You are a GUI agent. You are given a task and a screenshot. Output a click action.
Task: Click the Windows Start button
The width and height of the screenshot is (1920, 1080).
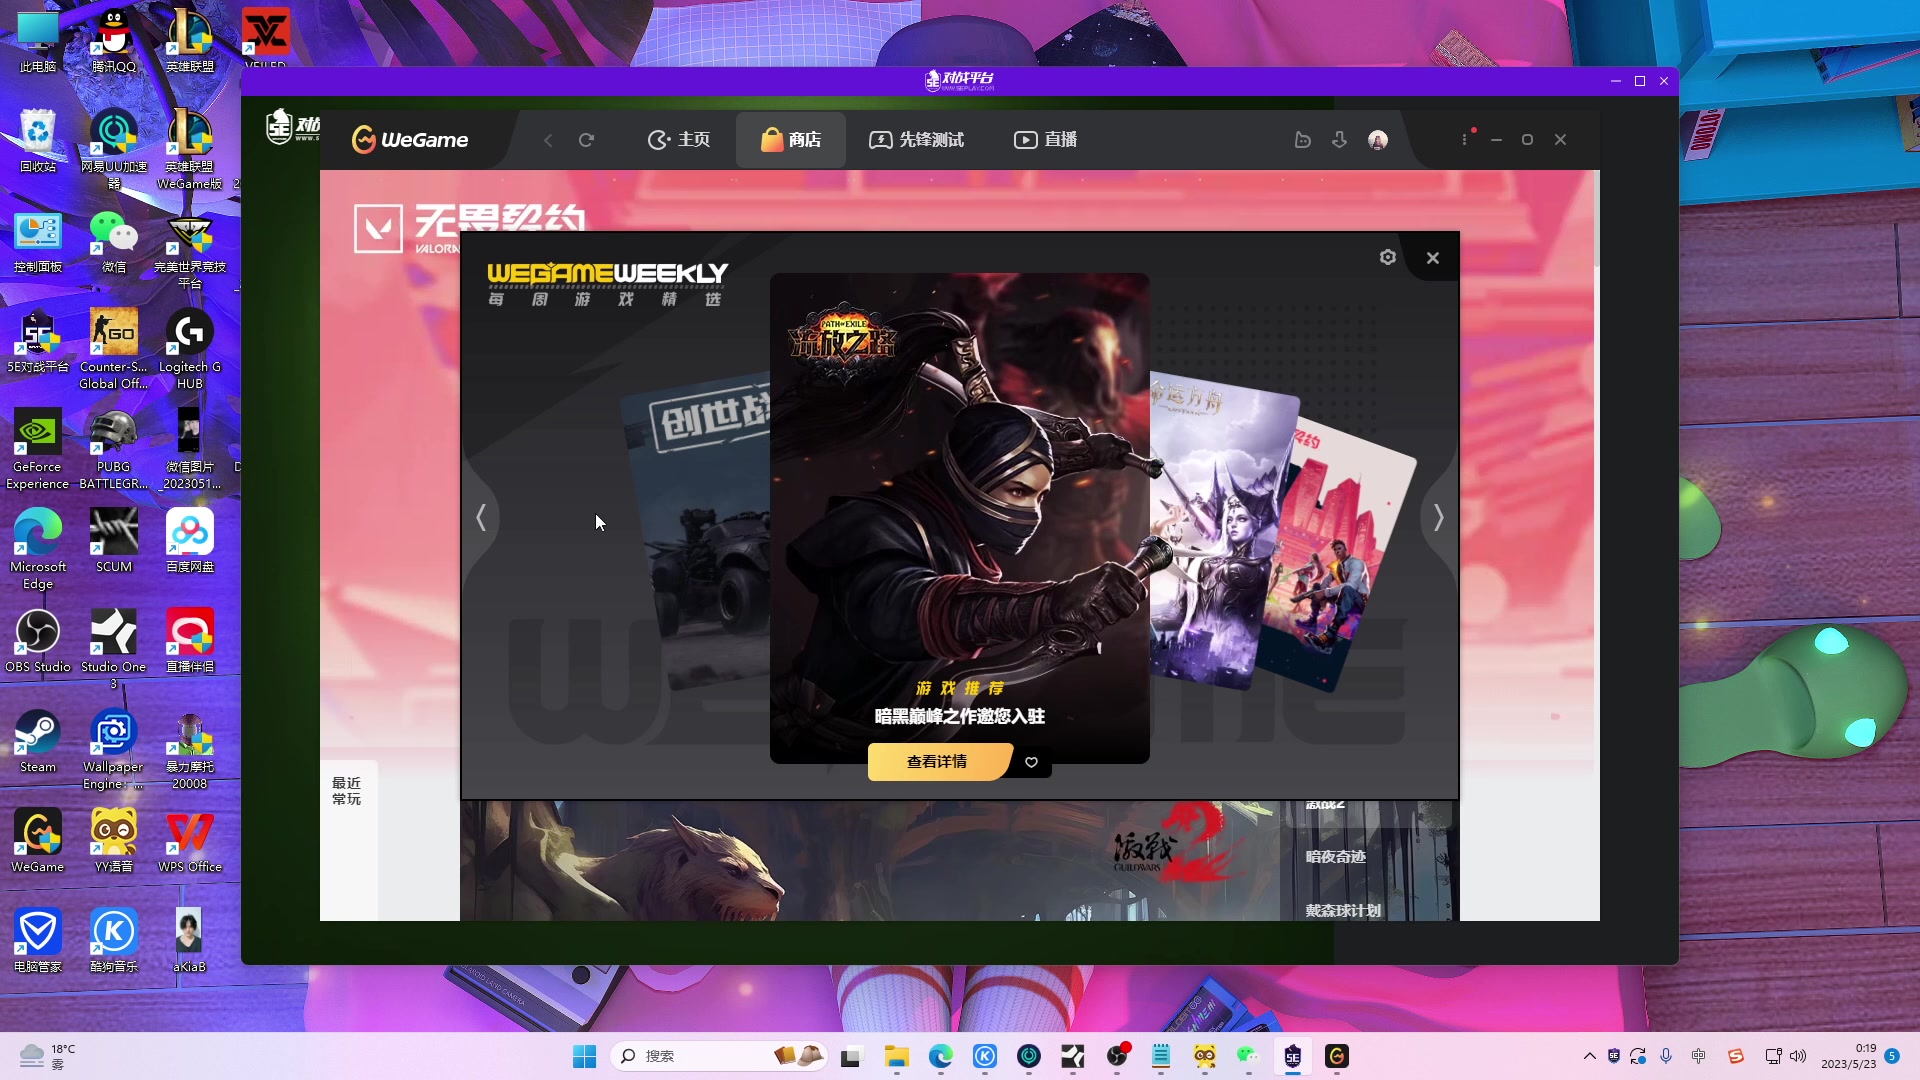point(585,1056)
